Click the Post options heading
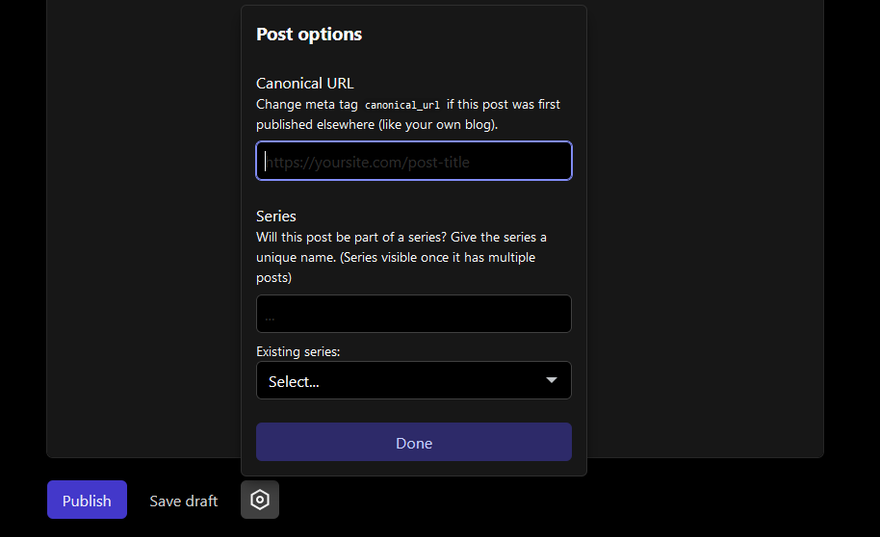The height and width of the screenshot is (537, 880). (x=309, y=34)
